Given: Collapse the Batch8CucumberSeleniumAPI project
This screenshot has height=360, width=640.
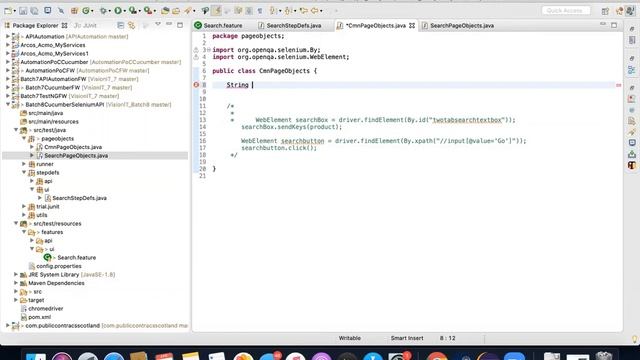Looking at the screenshot, I should 8,104.
